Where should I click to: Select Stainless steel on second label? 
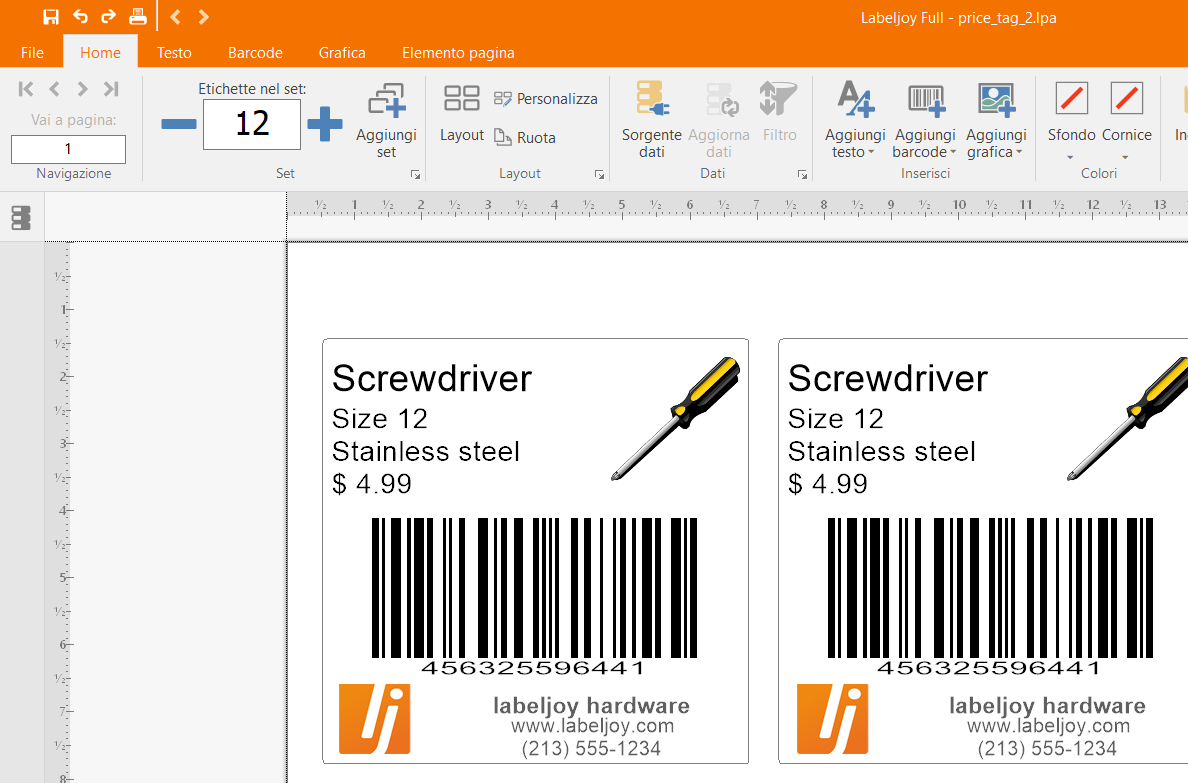pyautogui.click(x=882, y=452)
